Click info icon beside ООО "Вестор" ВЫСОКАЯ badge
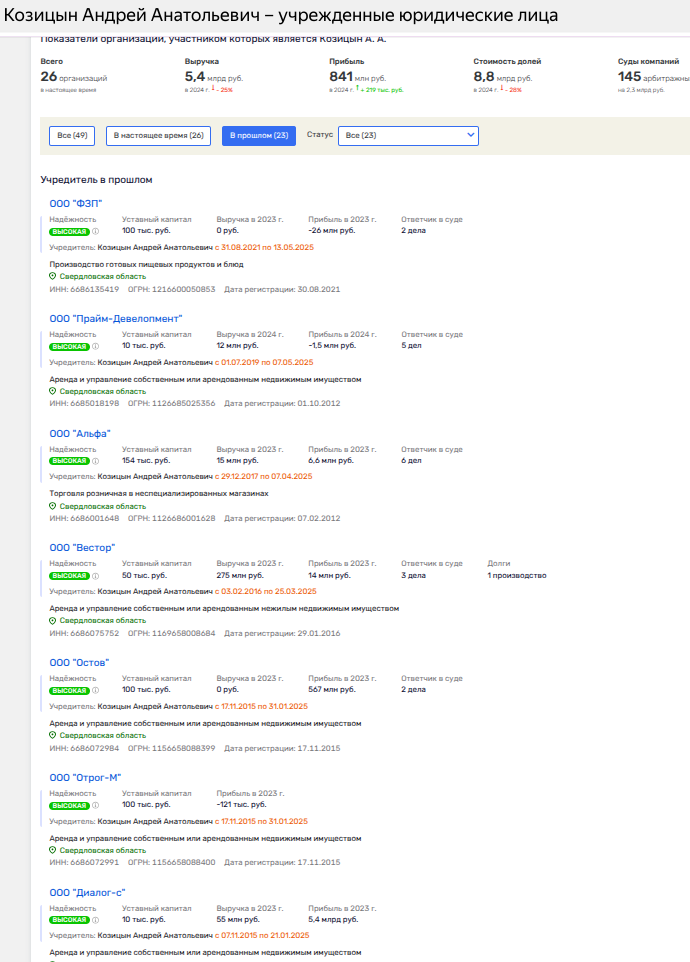 pyautogui.click(x=96, y=576)
